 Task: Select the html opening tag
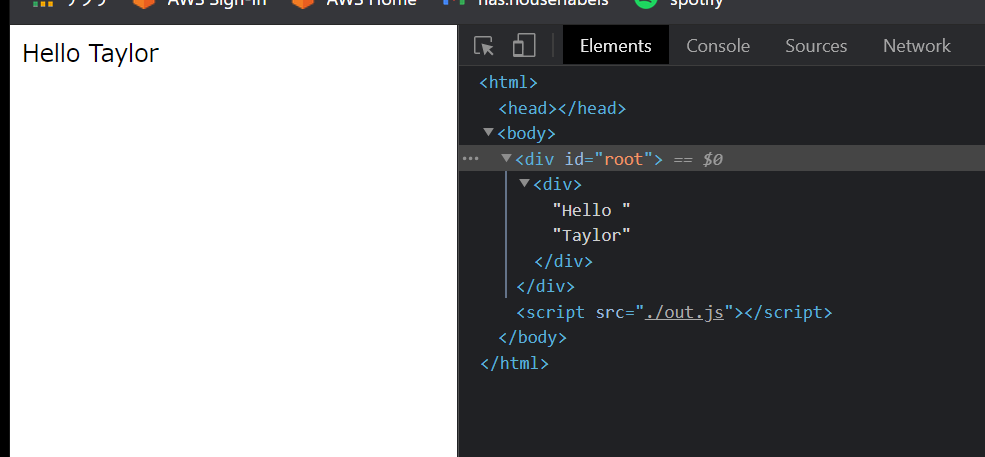click(509, 82)
